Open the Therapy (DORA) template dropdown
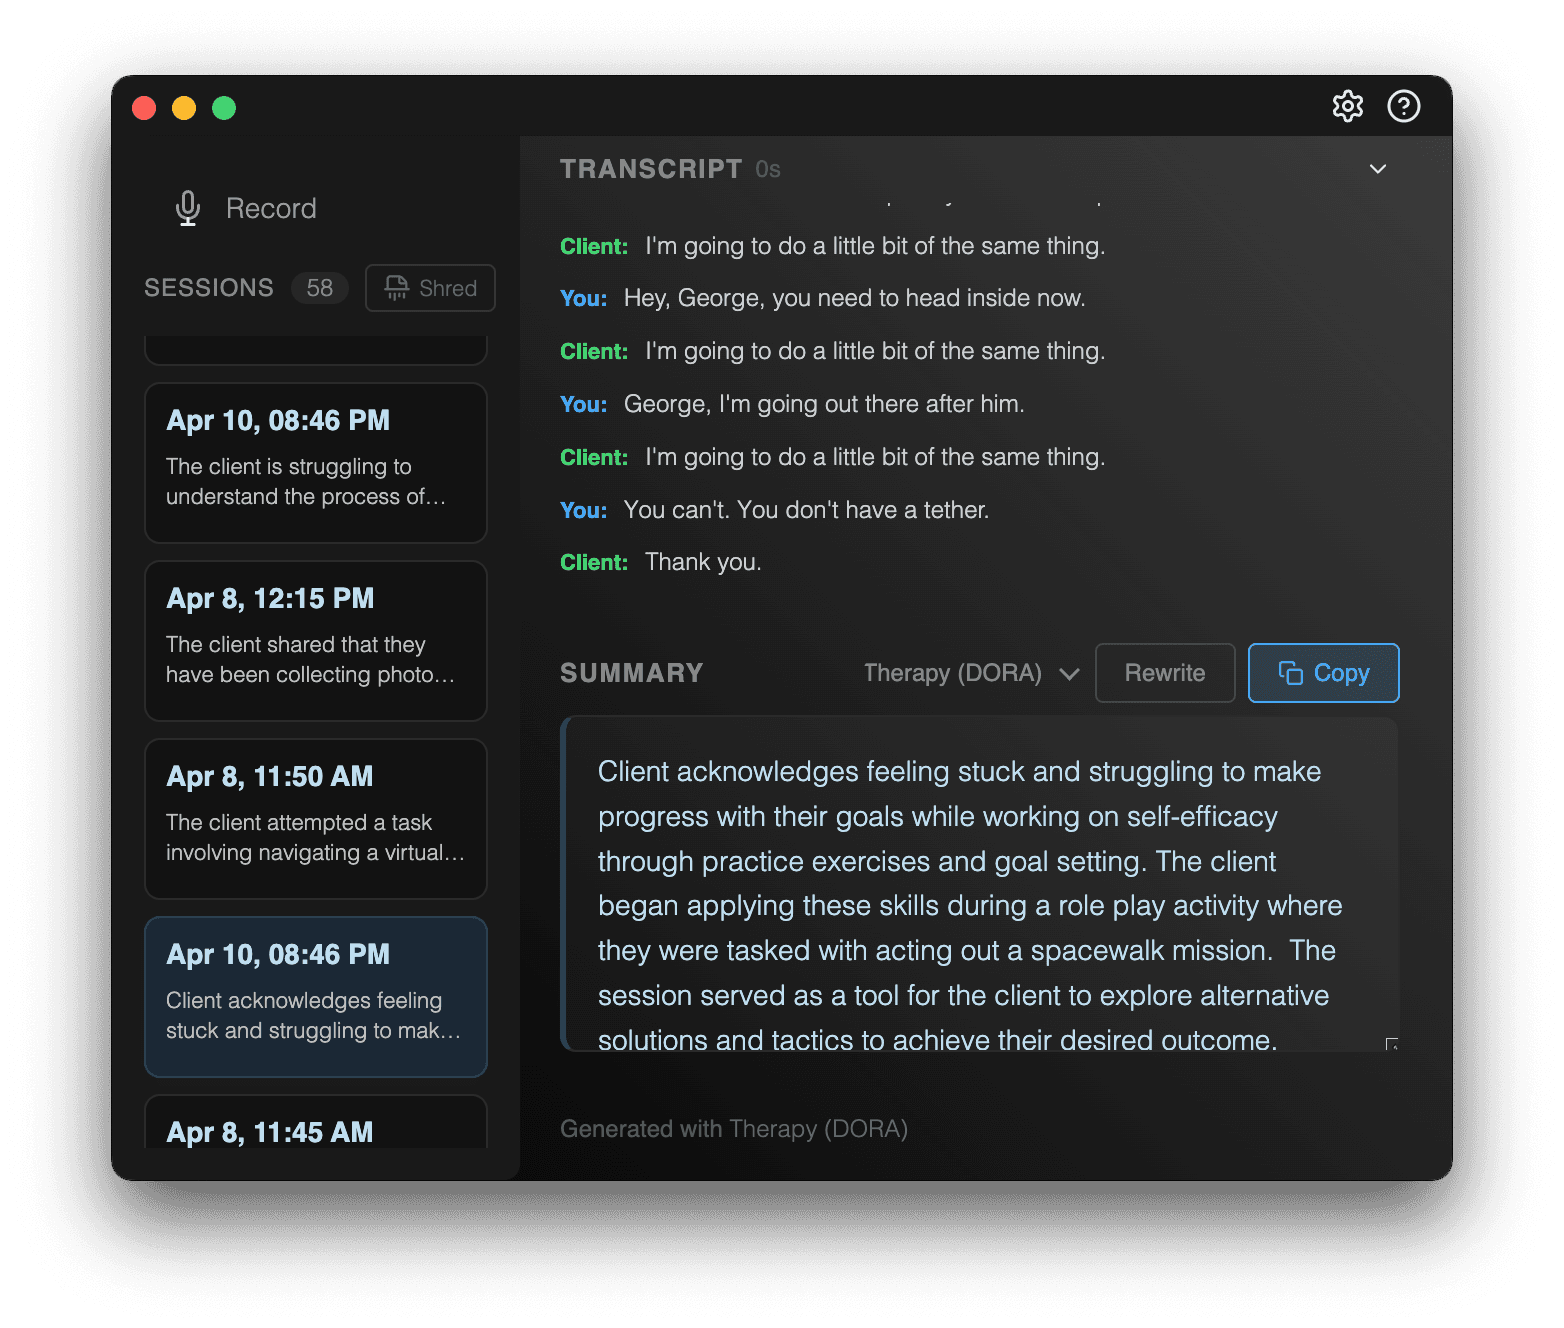Screen dimensions: 1564x1328 pos(971,673)
